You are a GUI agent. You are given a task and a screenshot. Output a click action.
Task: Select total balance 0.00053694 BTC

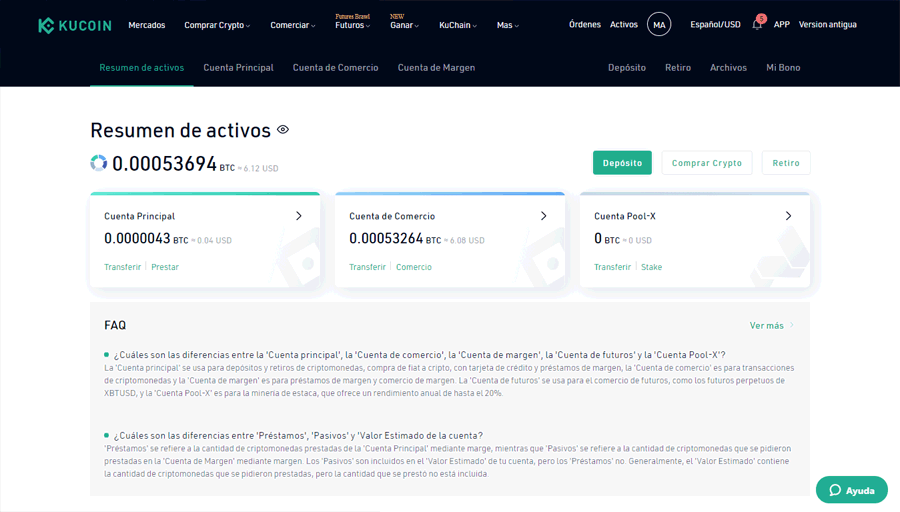click(173, 164)
